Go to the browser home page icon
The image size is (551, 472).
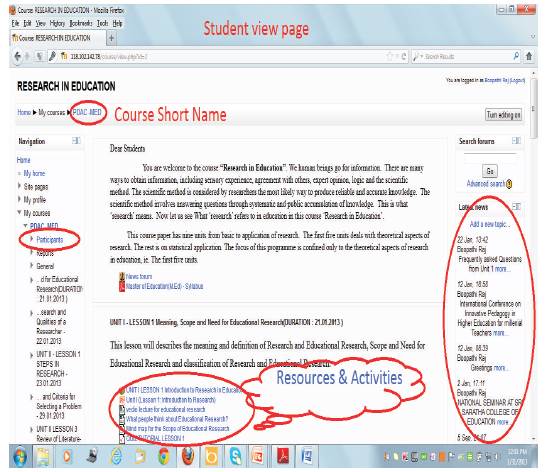click(529, 56)
